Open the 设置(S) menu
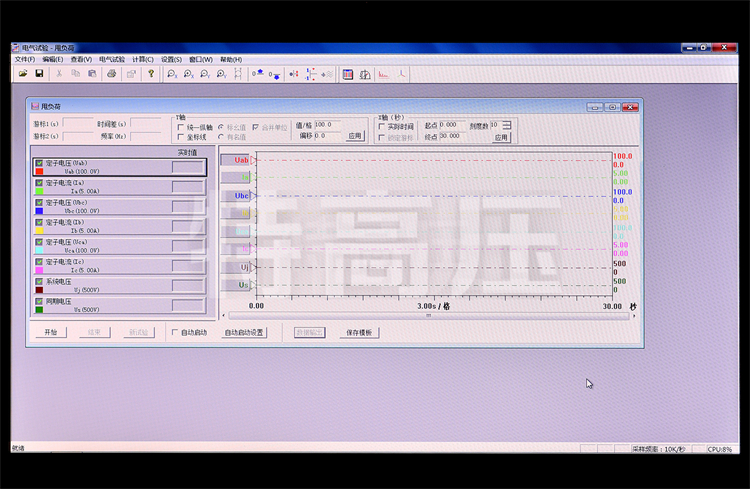The height and width of the screenshot is (489, 750). click(x=171, y=59)
